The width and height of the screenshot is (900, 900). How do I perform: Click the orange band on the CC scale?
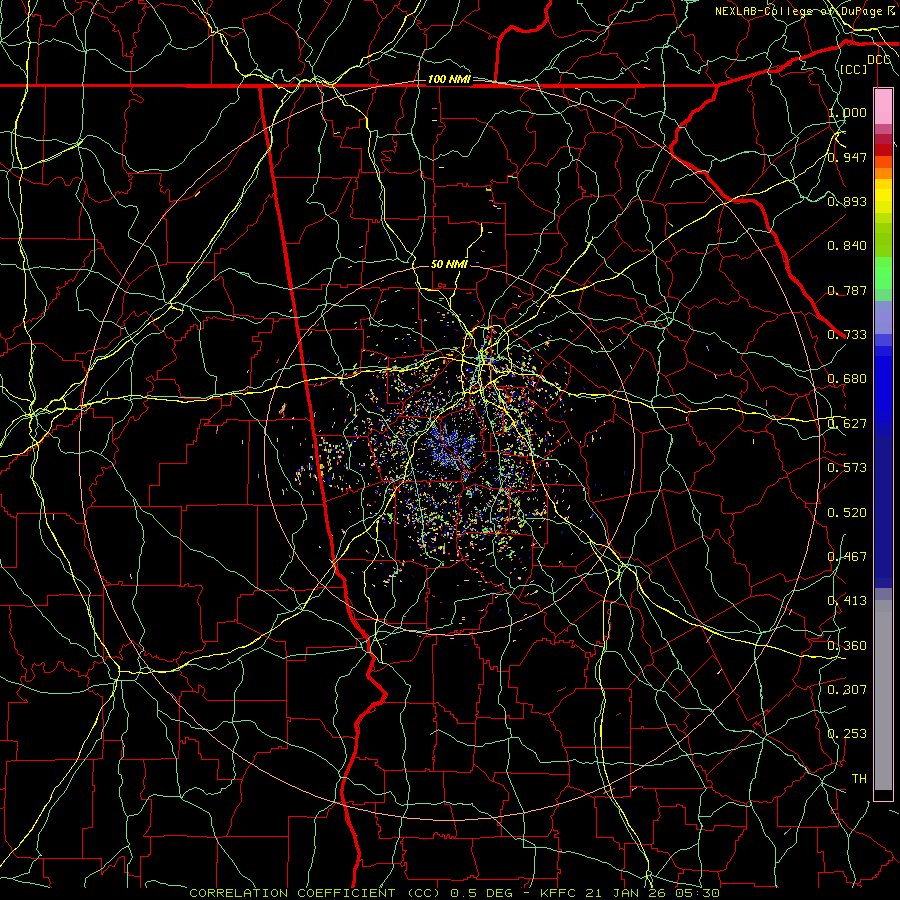(x=883, y=173)
